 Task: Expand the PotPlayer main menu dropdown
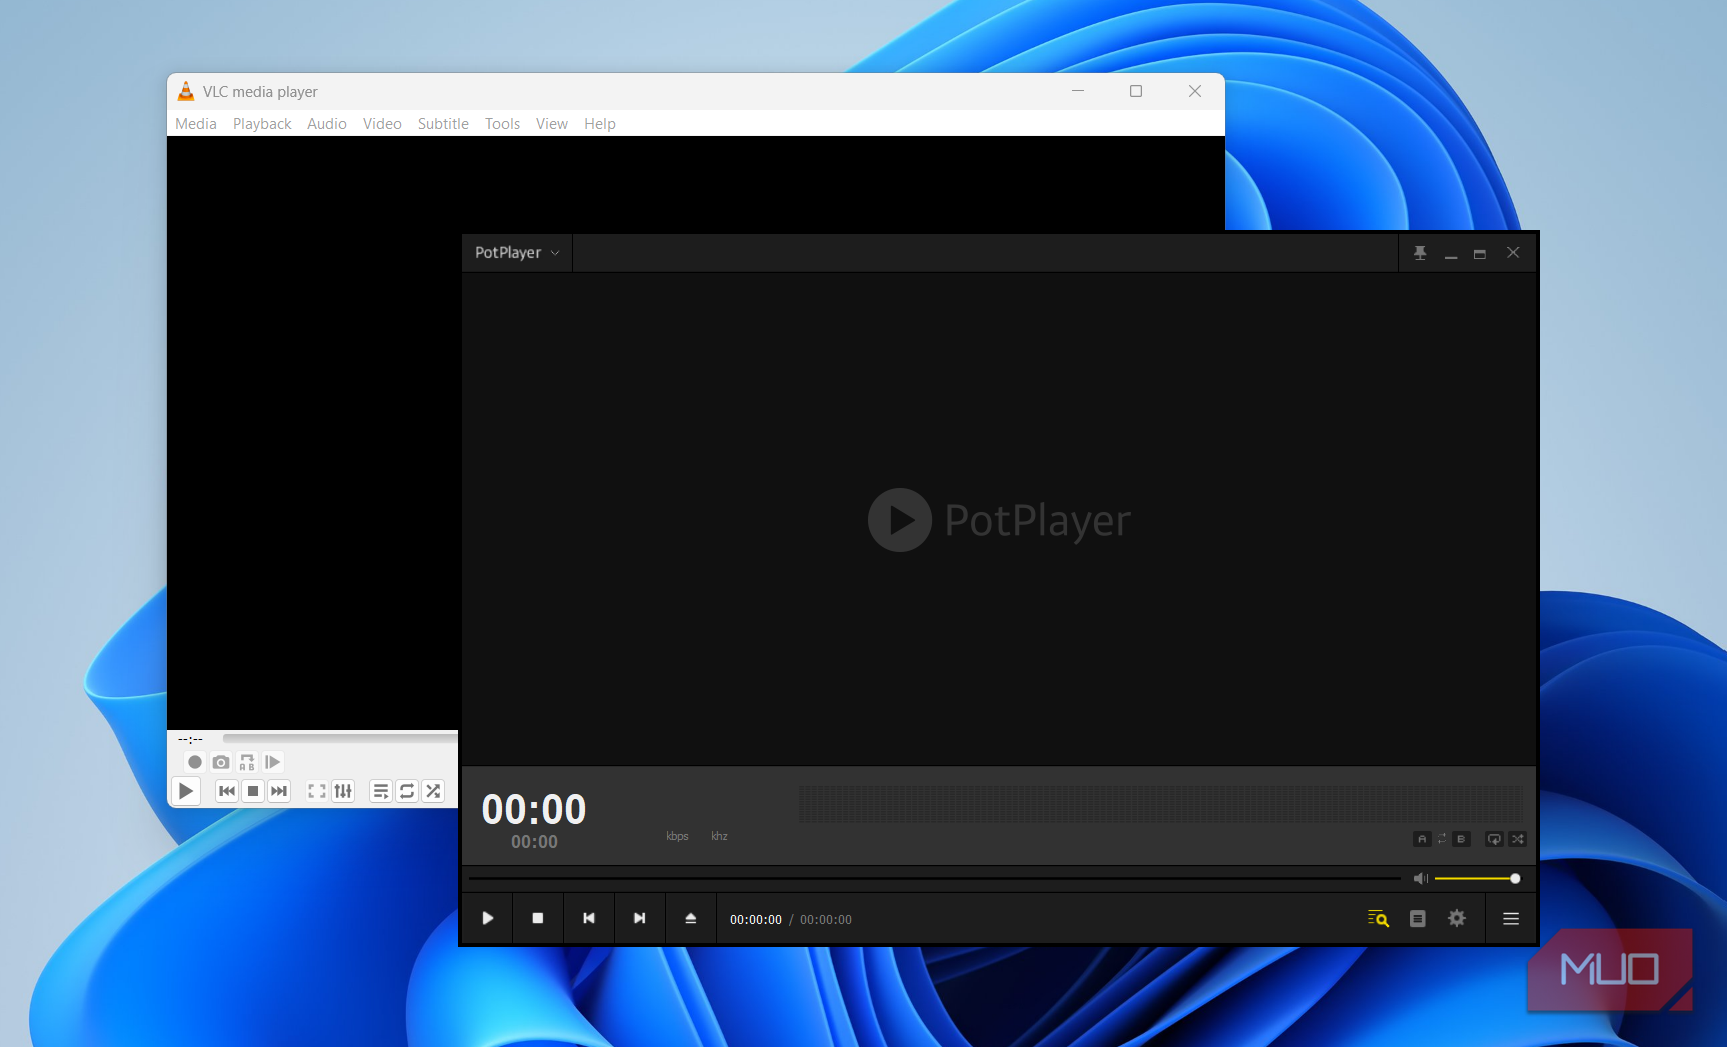[x=517, y=253]
